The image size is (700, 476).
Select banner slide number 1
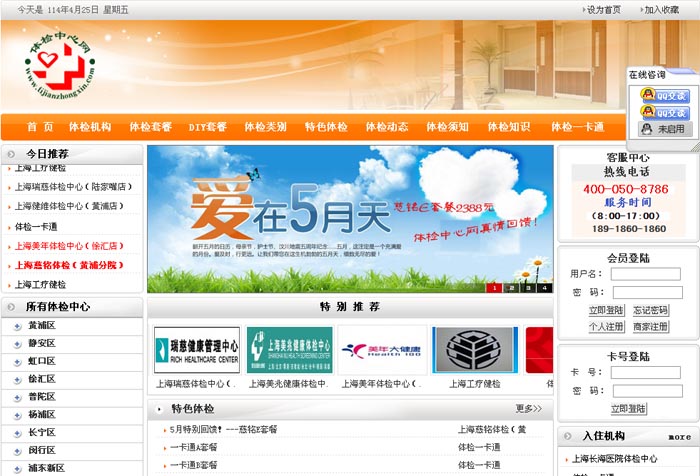pyautogui.click(x=494, y=288)
